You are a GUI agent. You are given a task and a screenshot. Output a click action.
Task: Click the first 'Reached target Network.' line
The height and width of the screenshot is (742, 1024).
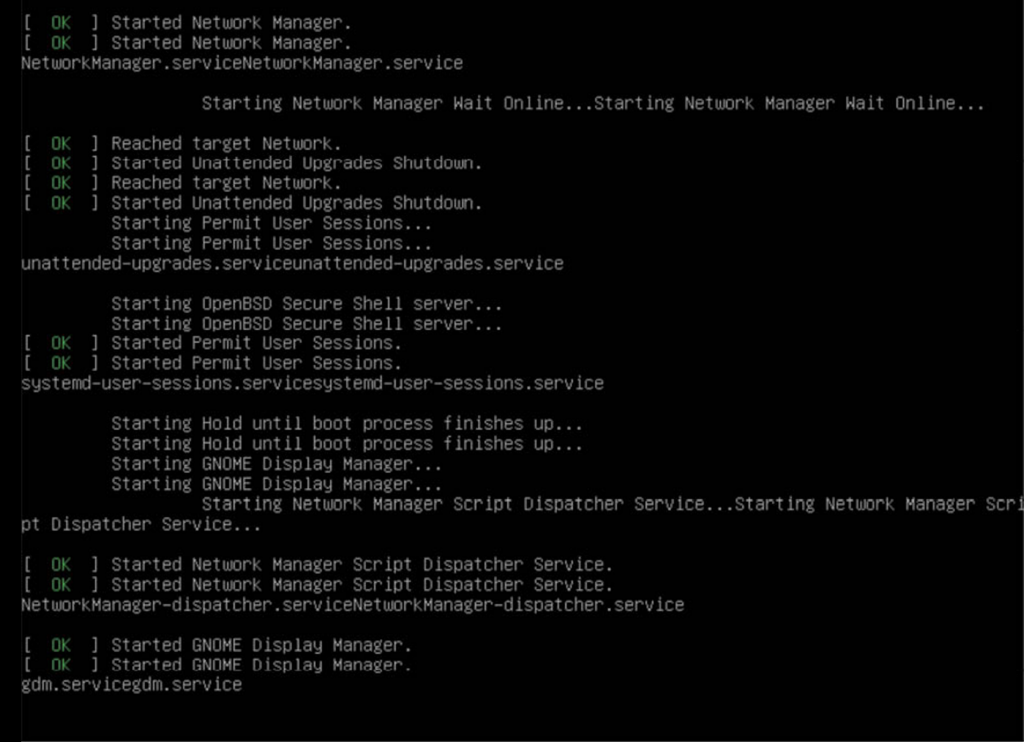(x=226, y=143)
